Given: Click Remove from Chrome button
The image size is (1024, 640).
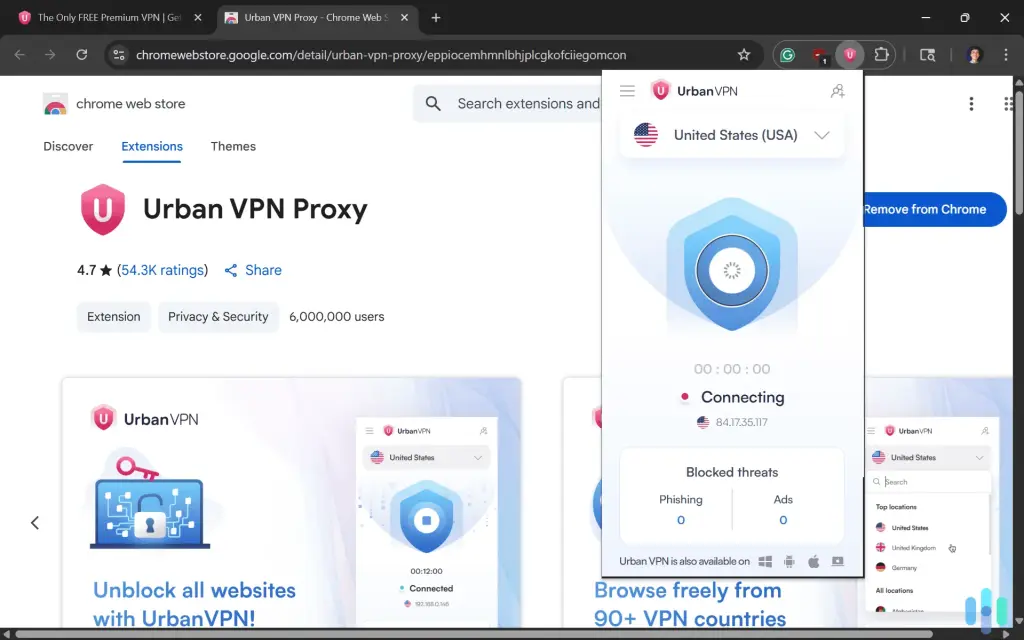Looking at the screenshot, I should pos(934,210).
